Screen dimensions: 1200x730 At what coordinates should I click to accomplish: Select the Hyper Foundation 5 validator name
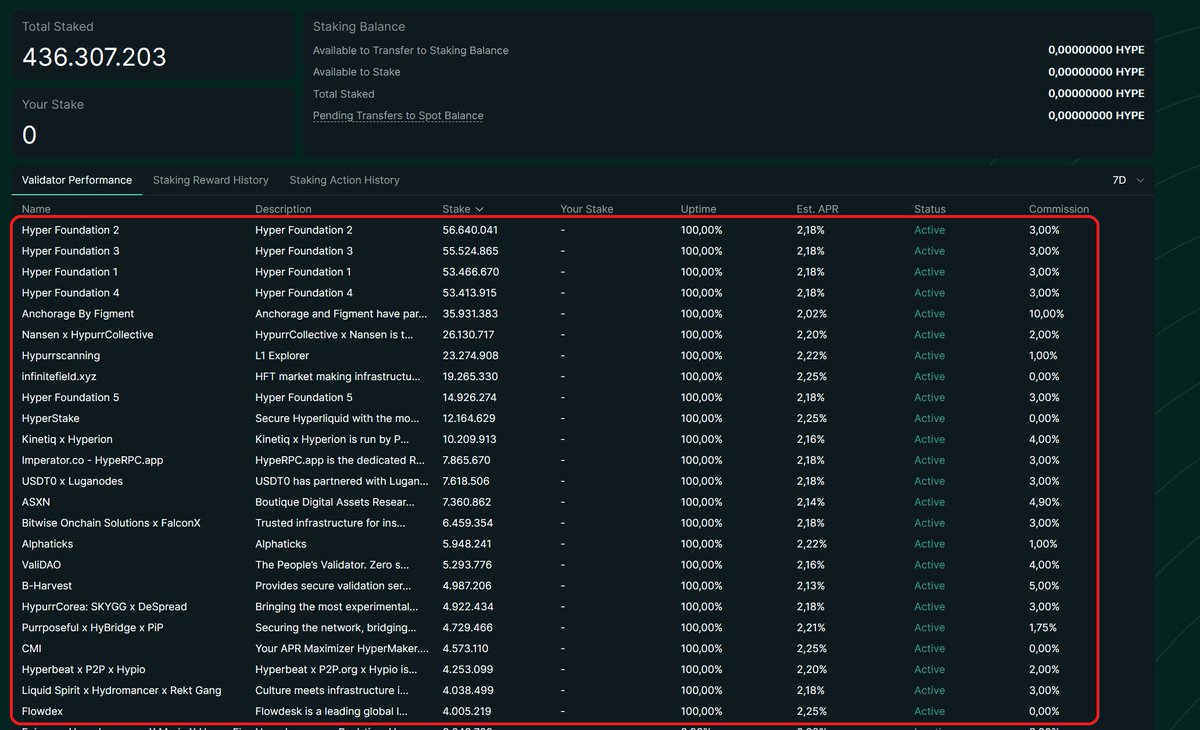pos(71,398)
